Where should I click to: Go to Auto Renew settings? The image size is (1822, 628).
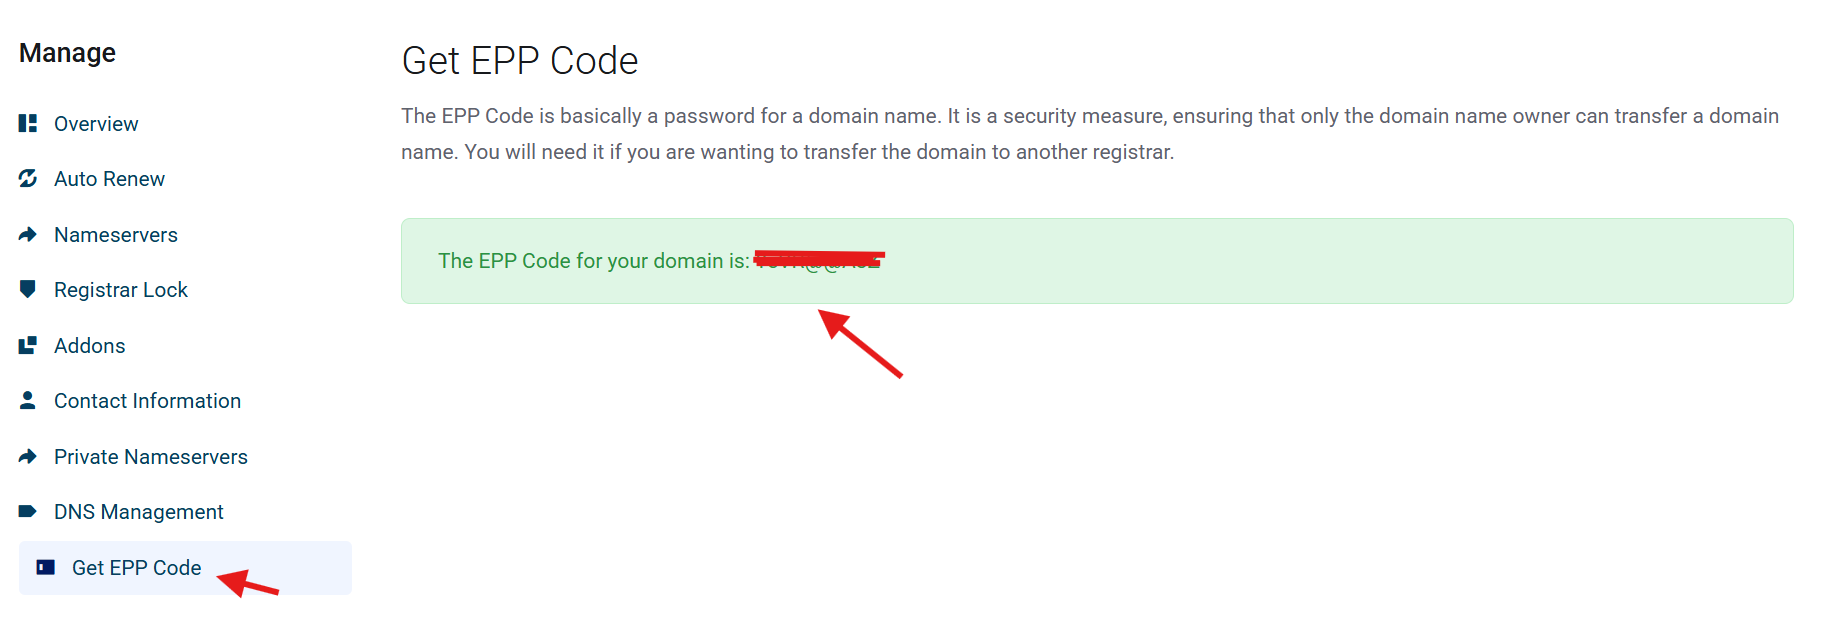(x=109, y=179)
